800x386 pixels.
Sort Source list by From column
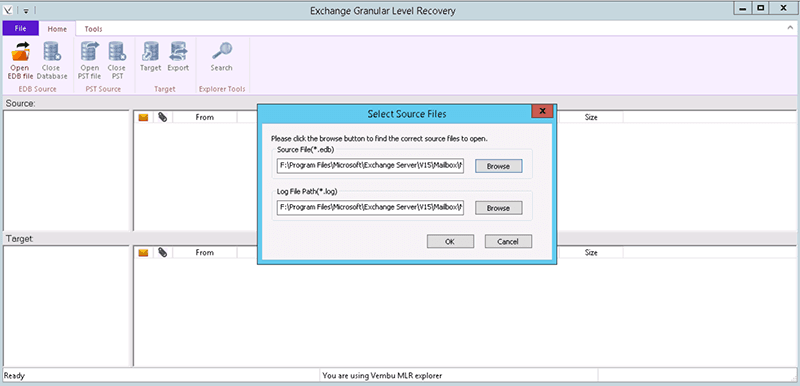205,117
